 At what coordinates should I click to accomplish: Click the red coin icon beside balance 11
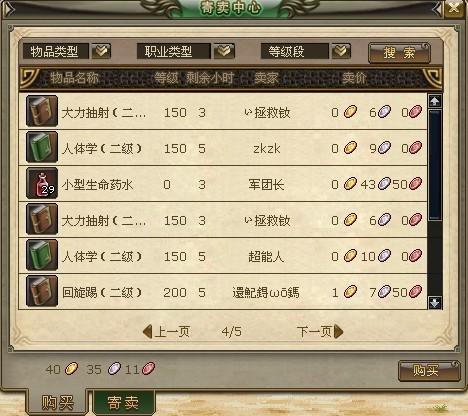click(x=148, y=369)
